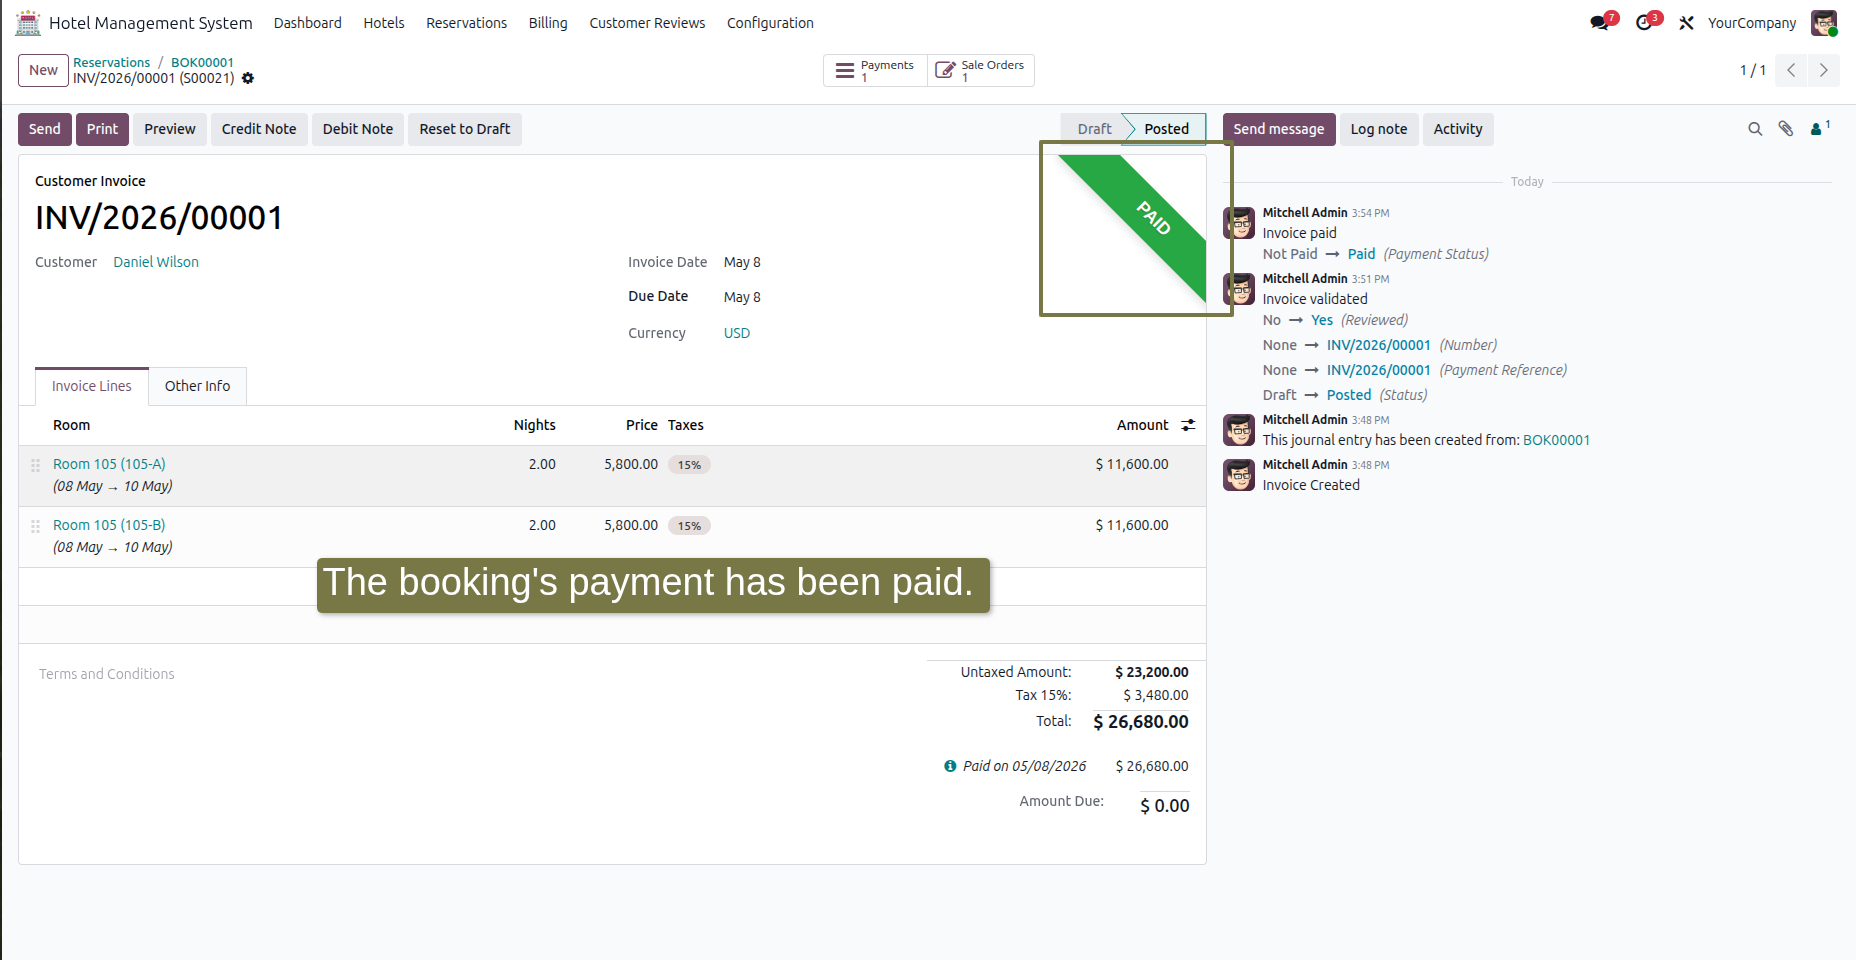Click the Invoice Date value May 8

[742, 262]
